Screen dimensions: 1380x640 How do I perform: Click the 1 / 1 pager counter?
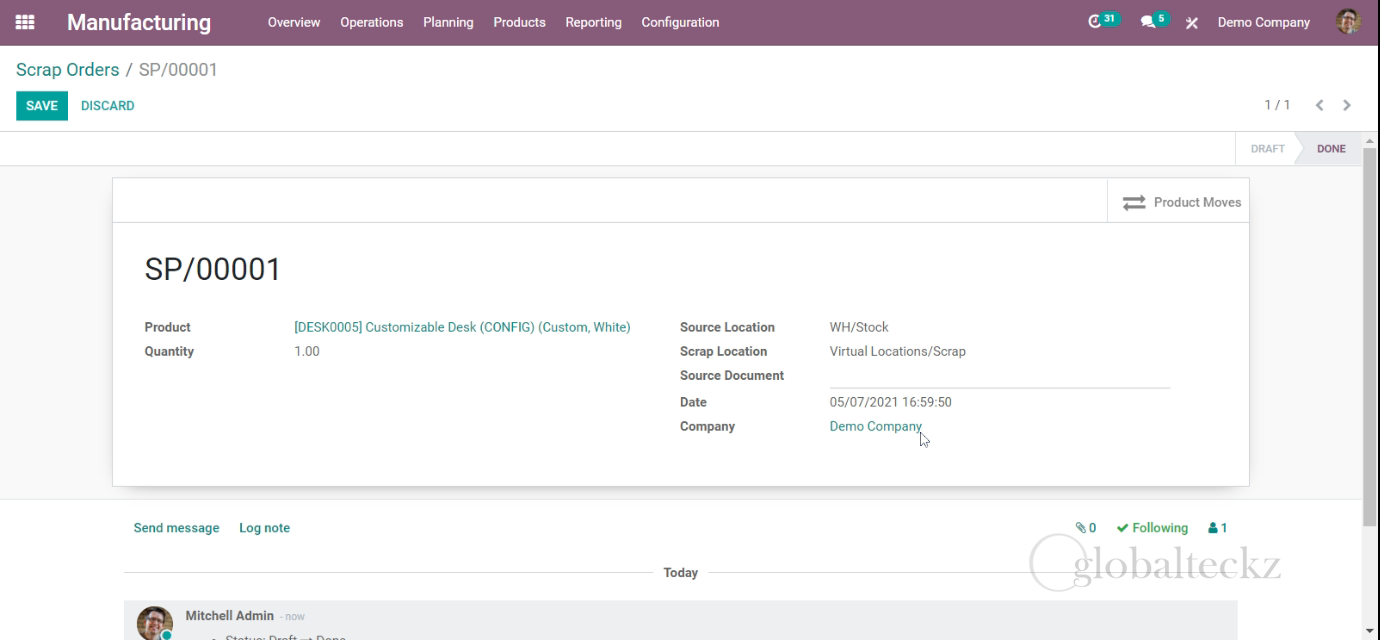pyautogui.click(x=1277, y=105)
